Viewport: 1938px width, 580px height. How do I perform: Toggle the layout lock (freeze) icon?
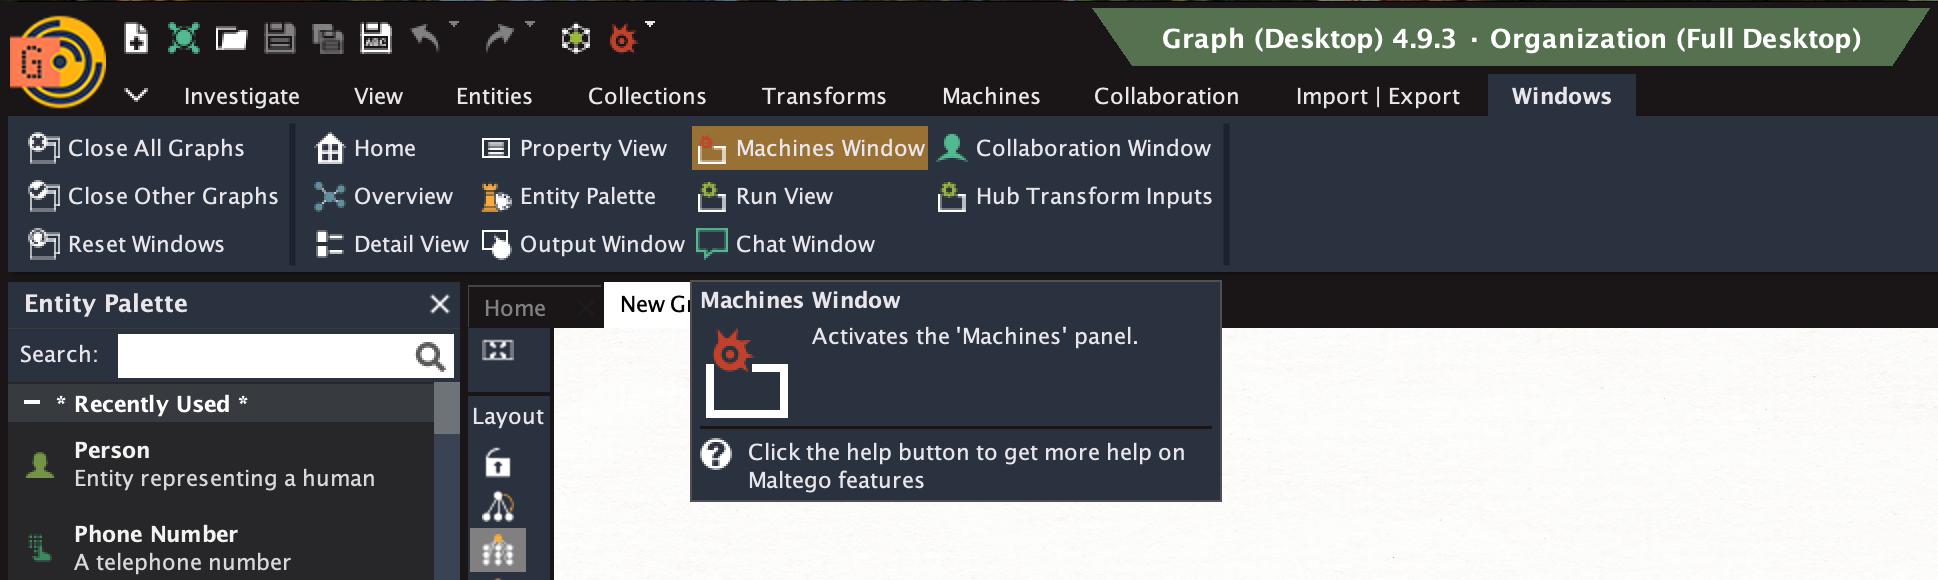[498, 463]
